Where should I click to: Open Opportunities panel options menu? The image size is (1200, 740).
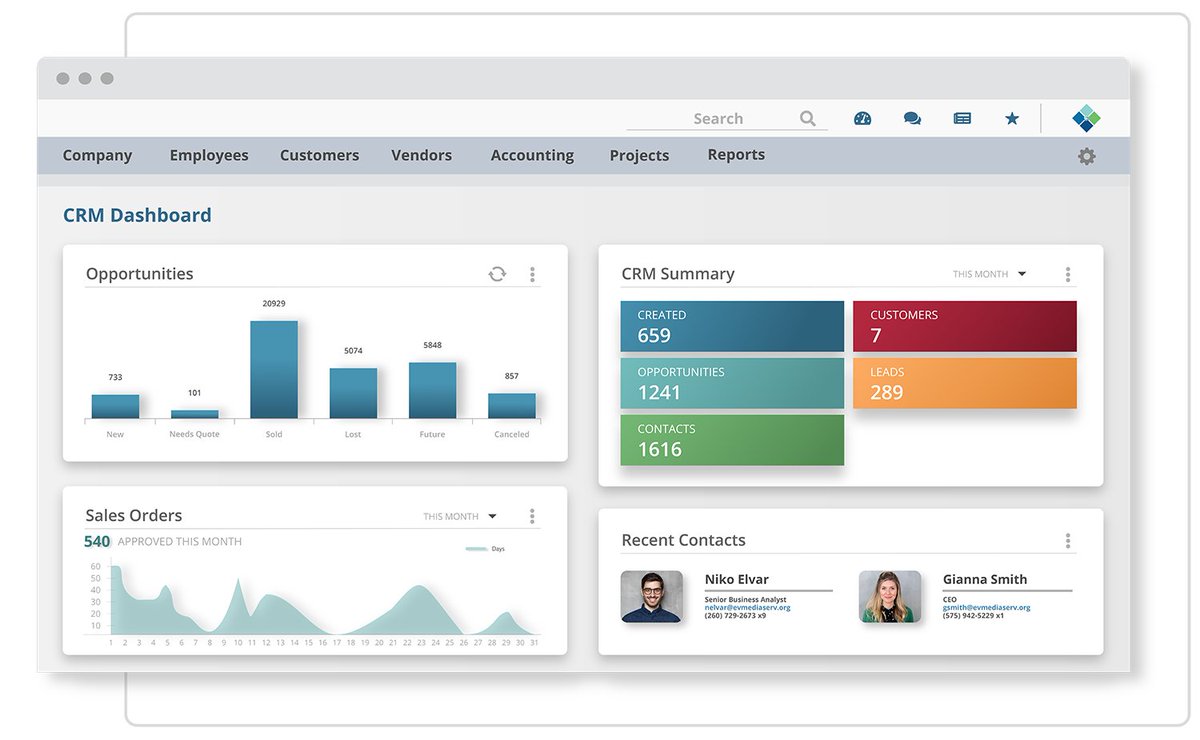[532, 274]
